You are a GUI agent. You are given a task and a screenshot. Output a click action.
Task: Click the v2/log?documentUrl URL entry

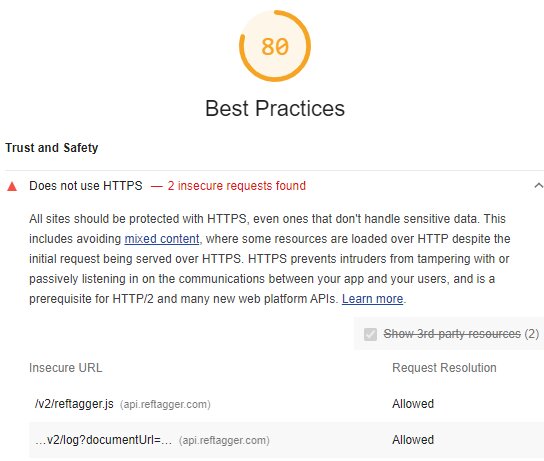(103, 440)
